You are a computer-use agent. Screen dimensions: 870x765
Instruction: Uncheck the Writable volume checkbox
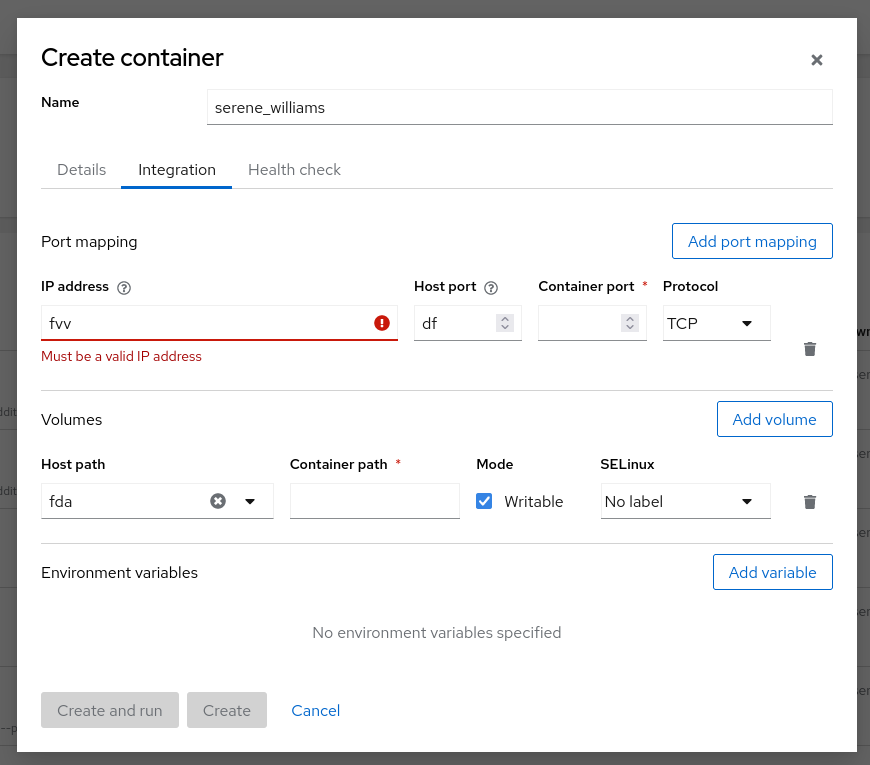coord(484,501)
